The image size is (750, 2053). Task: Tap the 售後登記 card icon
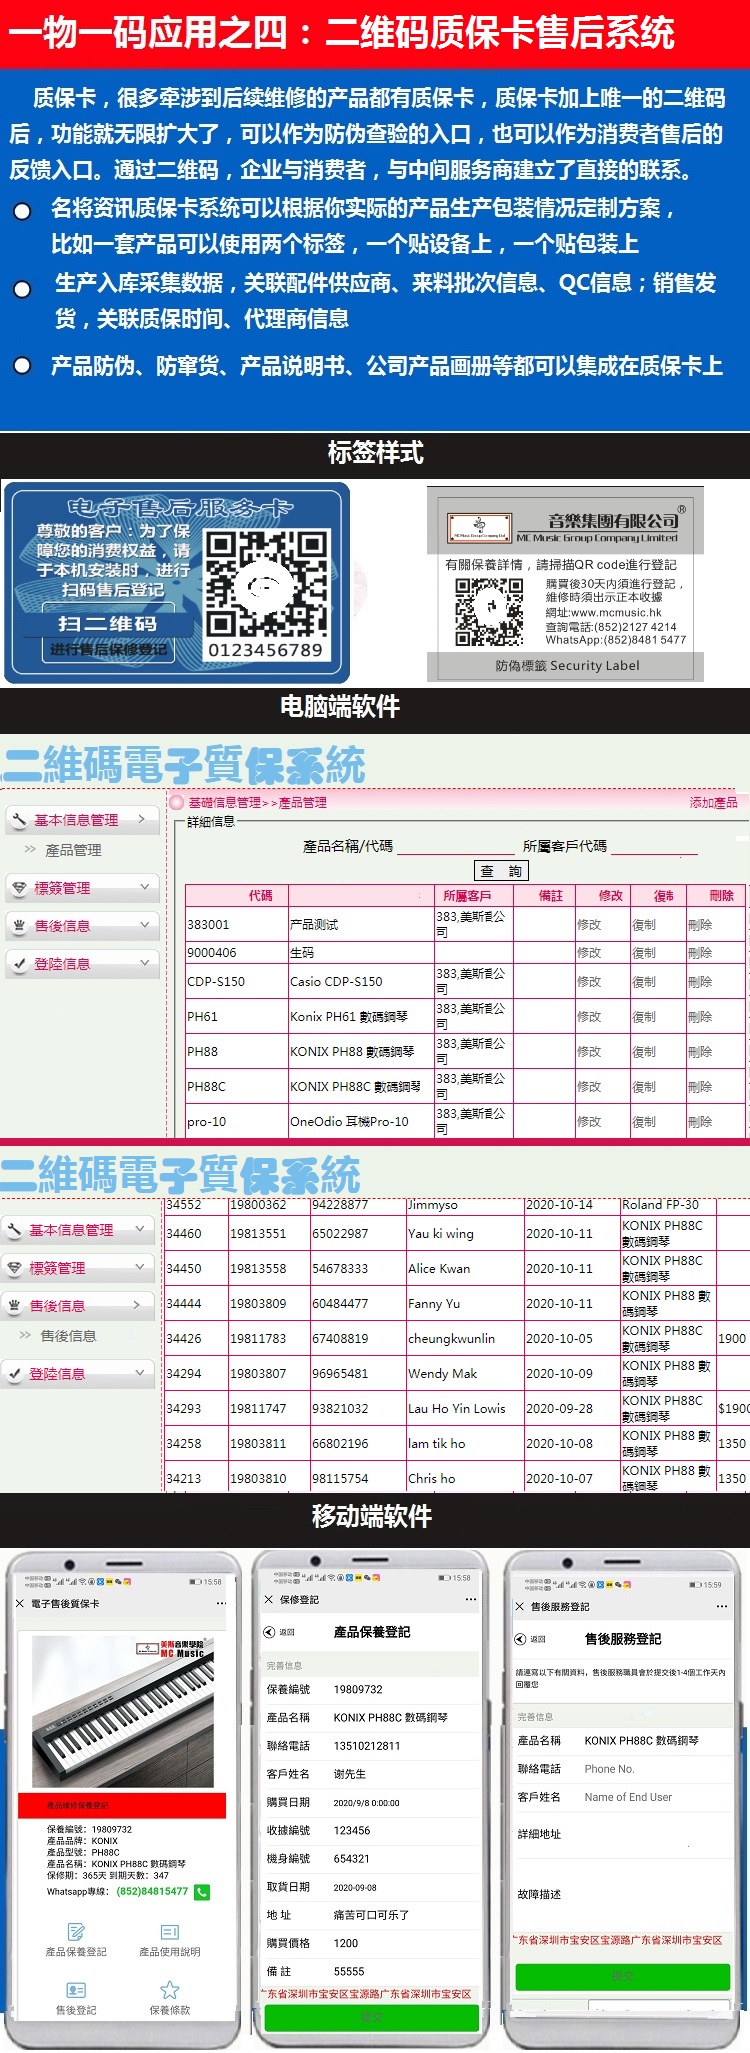coord(76,1990)
